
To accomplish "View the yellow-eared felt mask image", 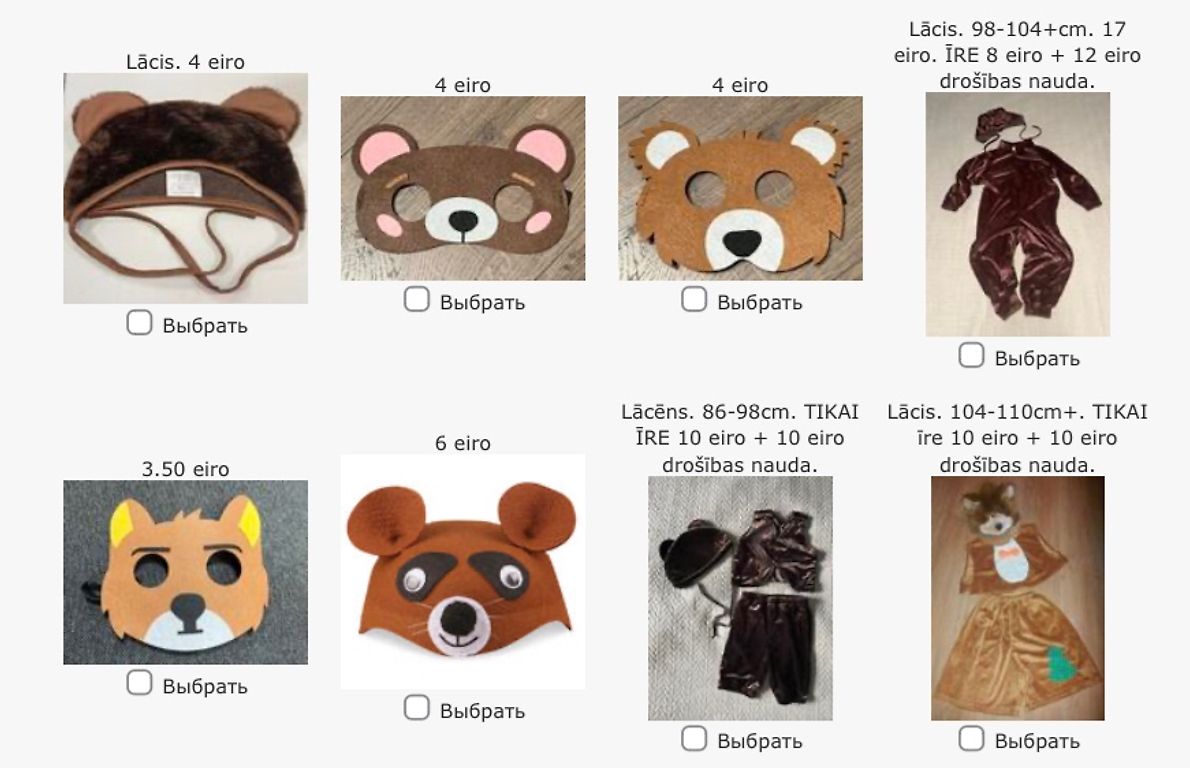I will [186, 572].
